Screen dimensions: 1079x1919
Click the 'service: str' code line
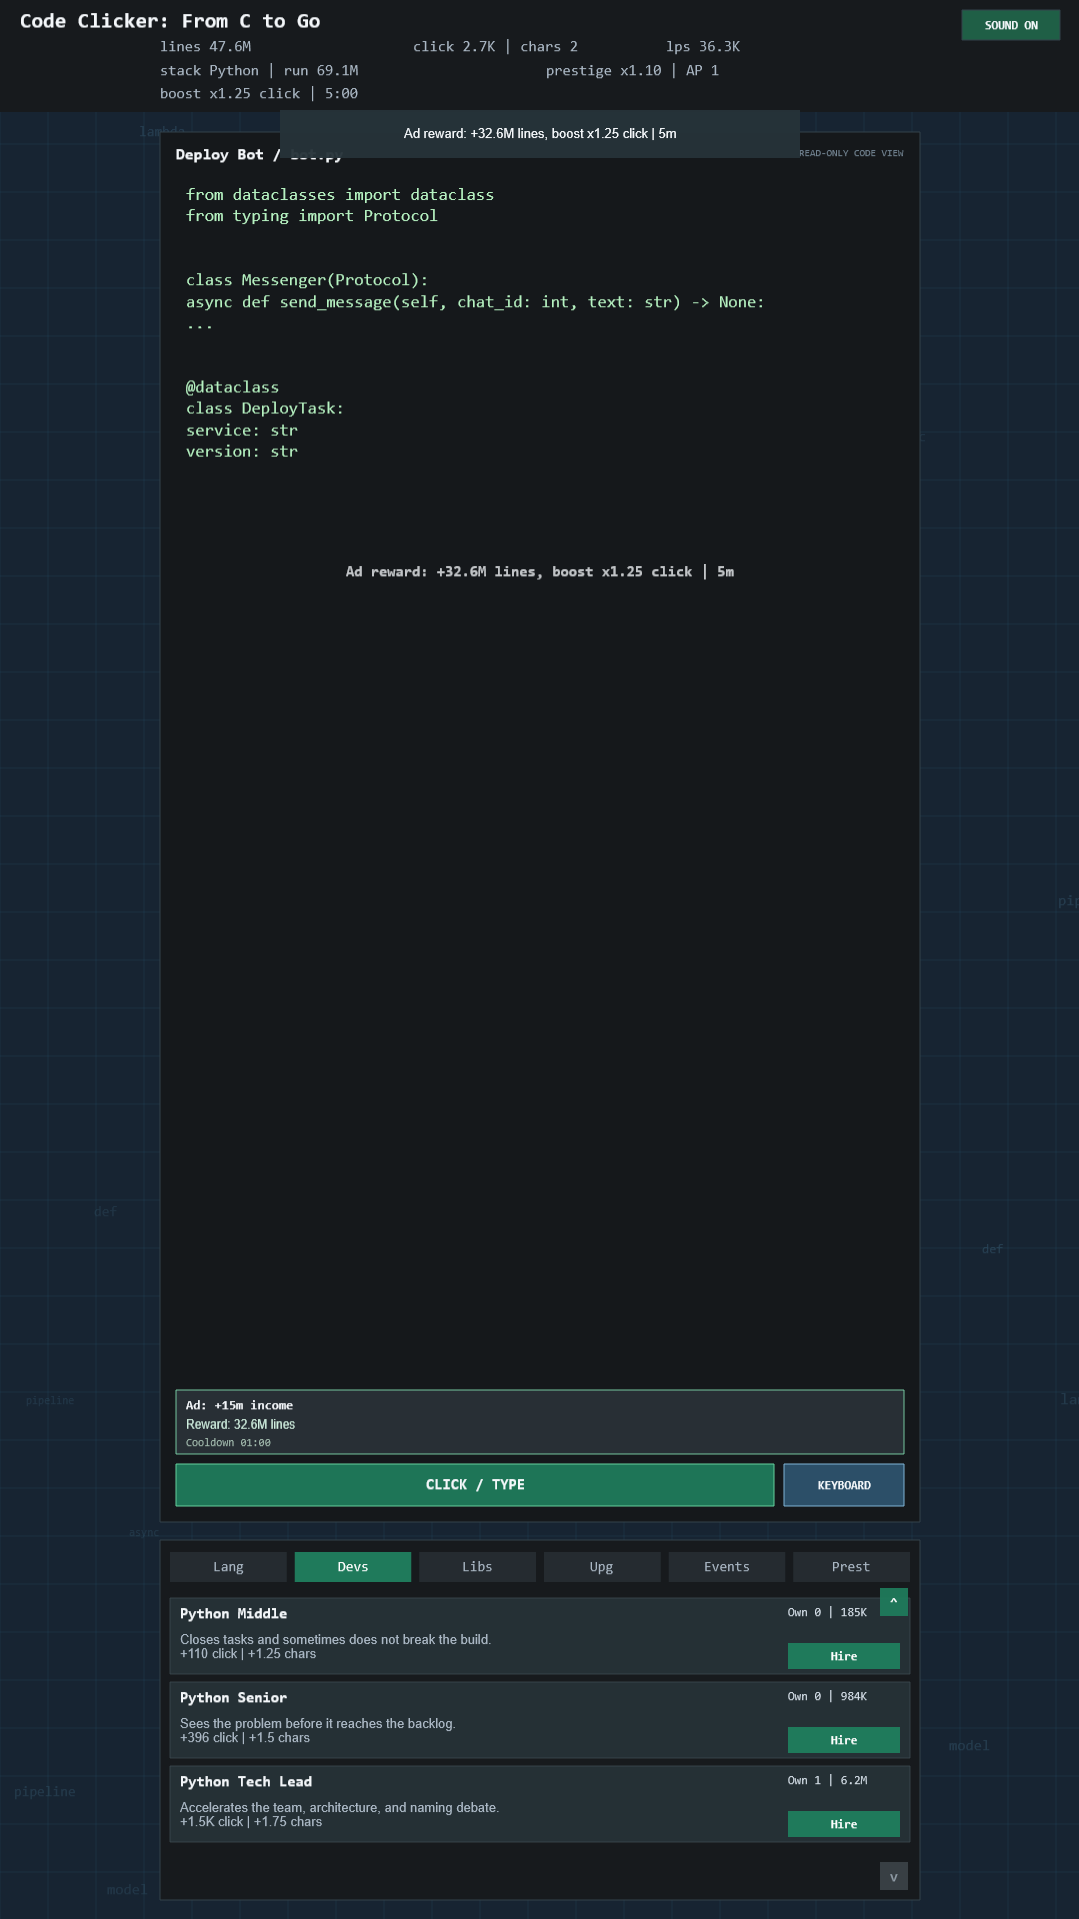242,430
